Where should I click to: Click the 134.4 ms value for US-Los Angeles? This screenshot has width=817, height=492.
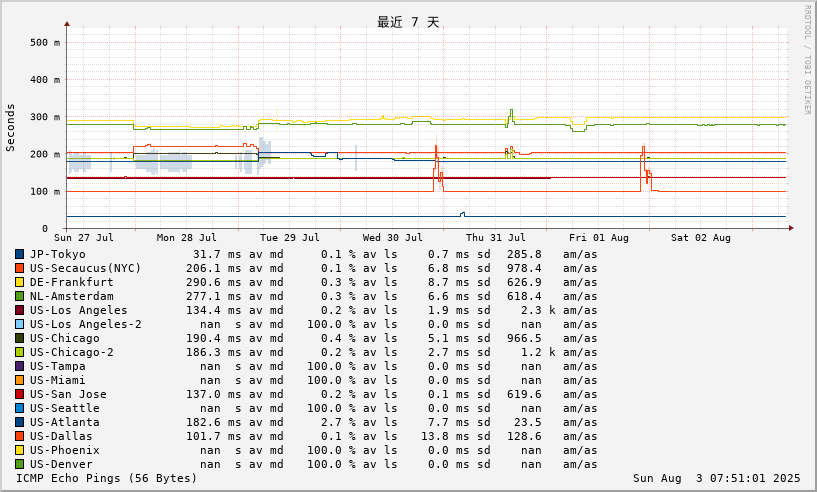click(x=214, y=311)
